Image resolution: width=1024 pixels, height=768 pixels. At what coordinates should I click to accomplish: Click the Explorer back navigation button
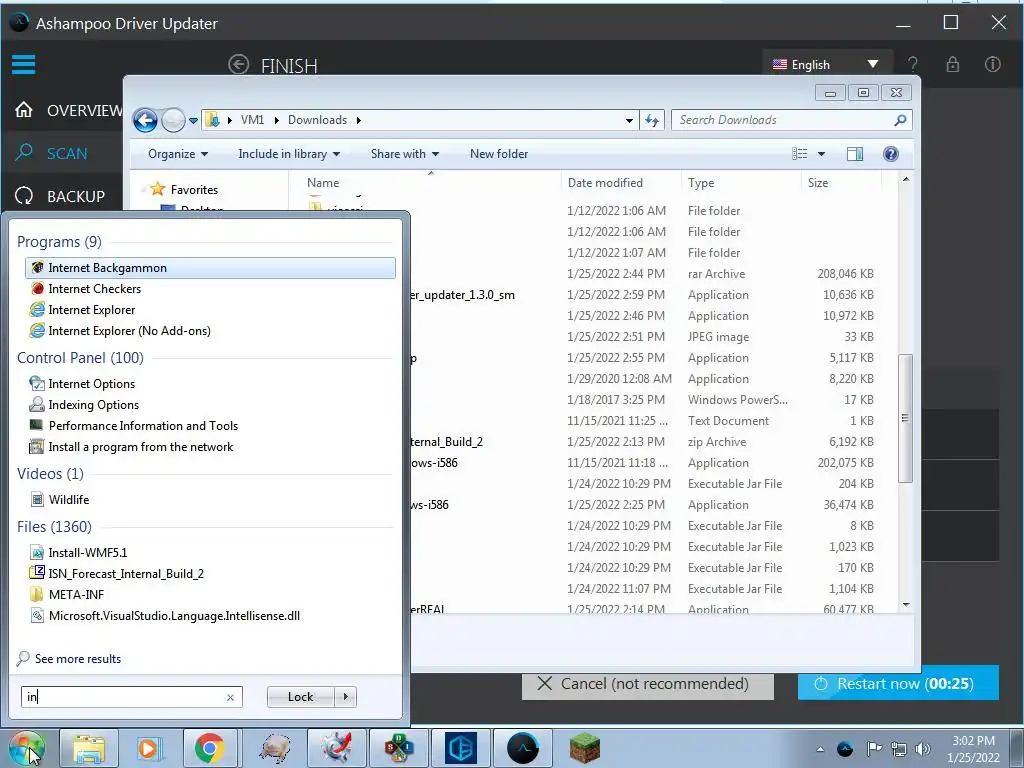145,120
